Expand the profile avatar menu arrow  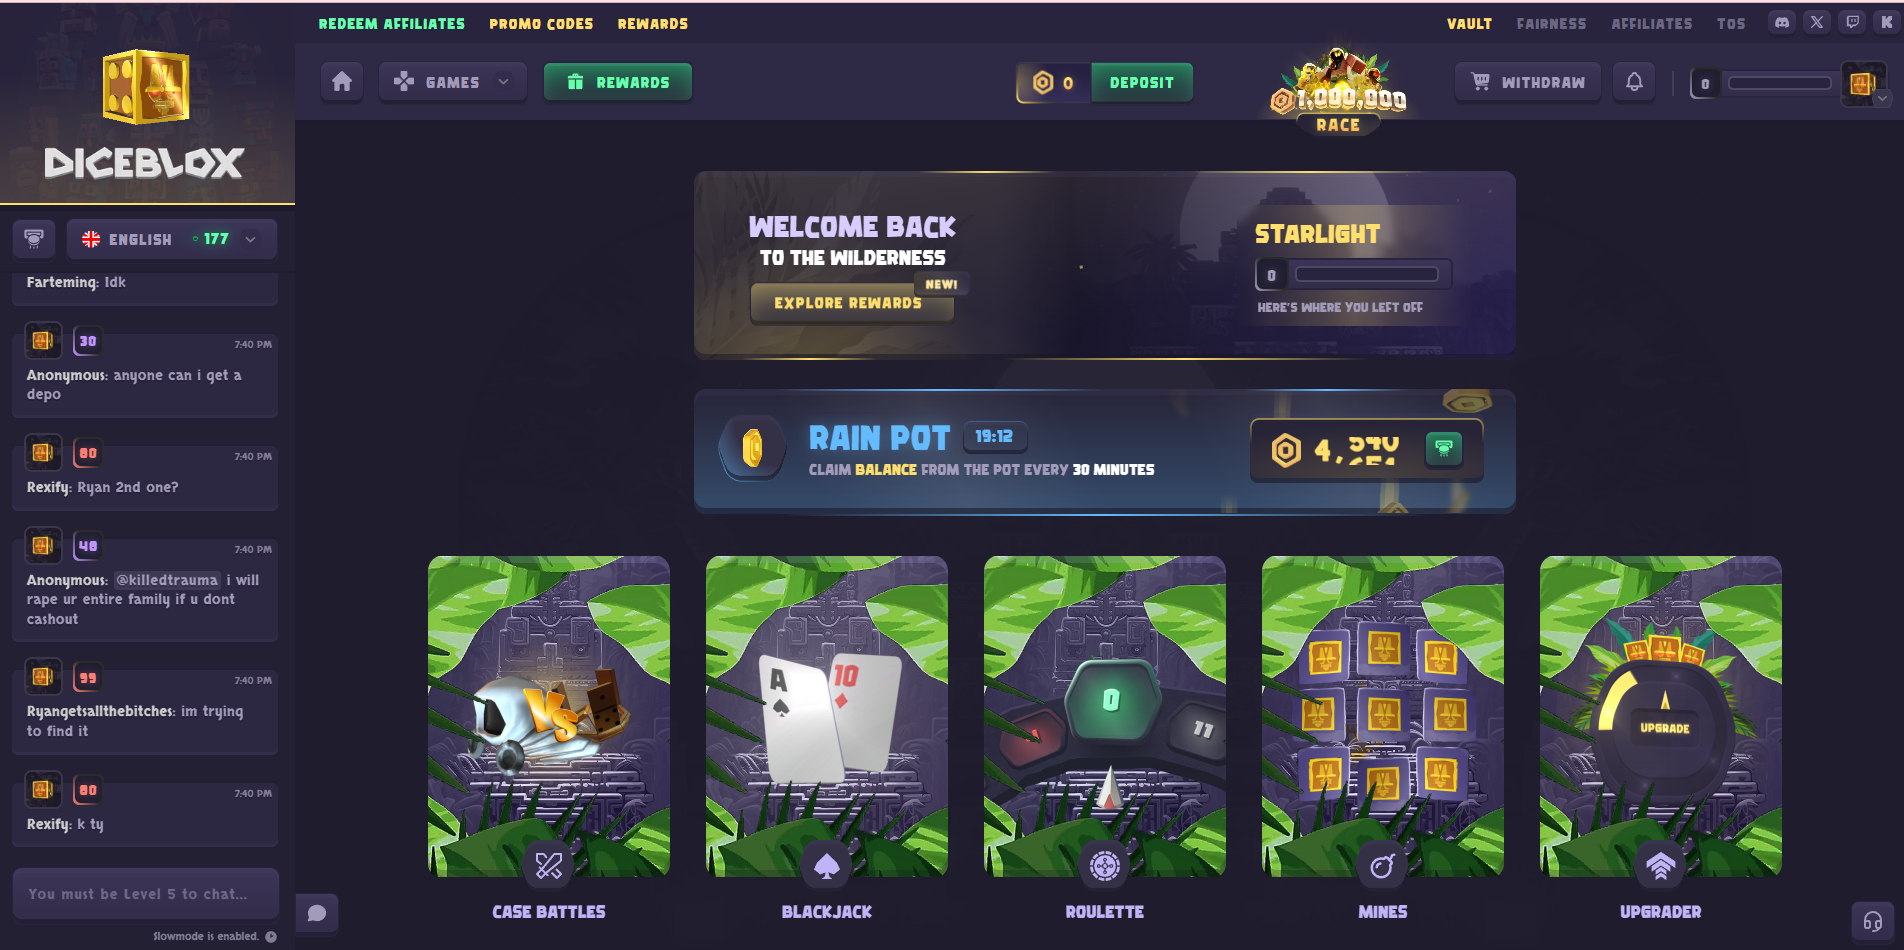[x=1883, y=98]
